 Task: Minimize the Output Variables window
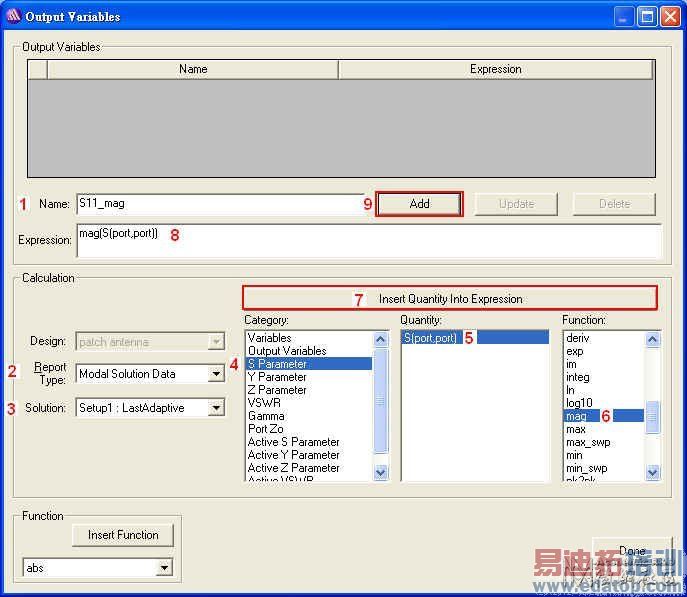click(x=623, y=17)
